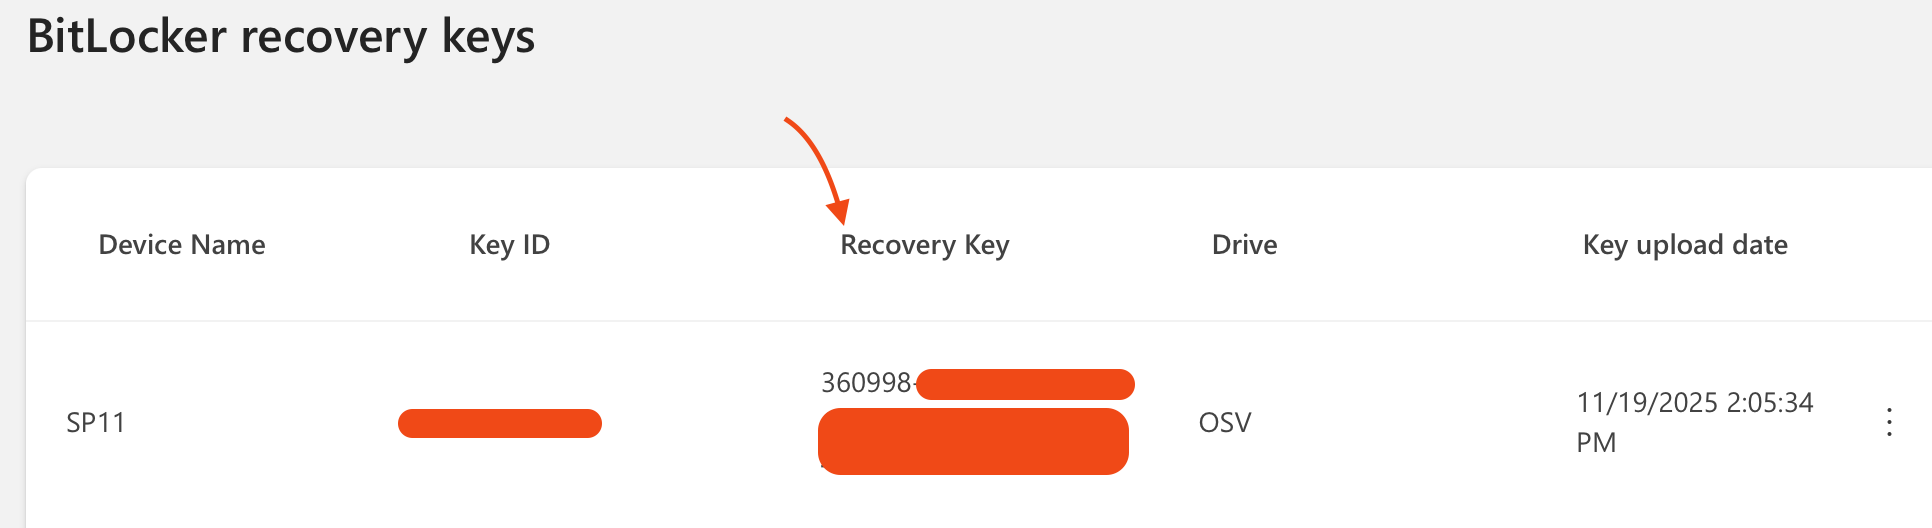Sort by Key upload date header

click(1685, 245)
